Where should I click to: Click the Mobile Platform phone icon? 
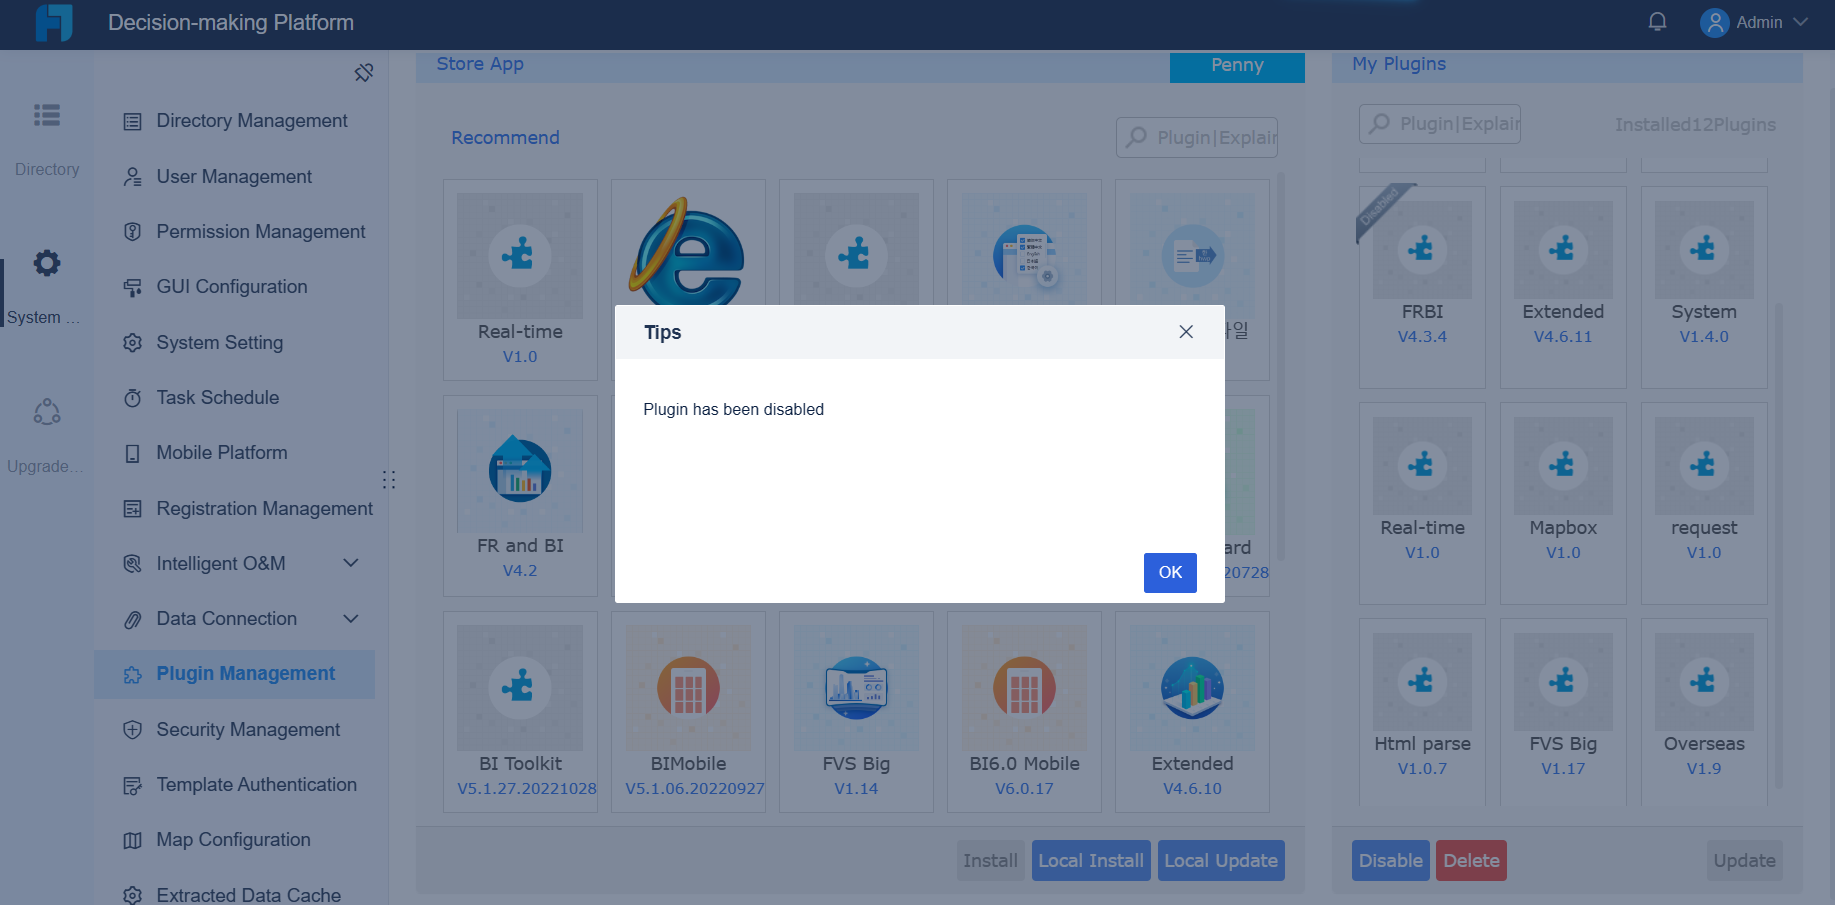132,454
